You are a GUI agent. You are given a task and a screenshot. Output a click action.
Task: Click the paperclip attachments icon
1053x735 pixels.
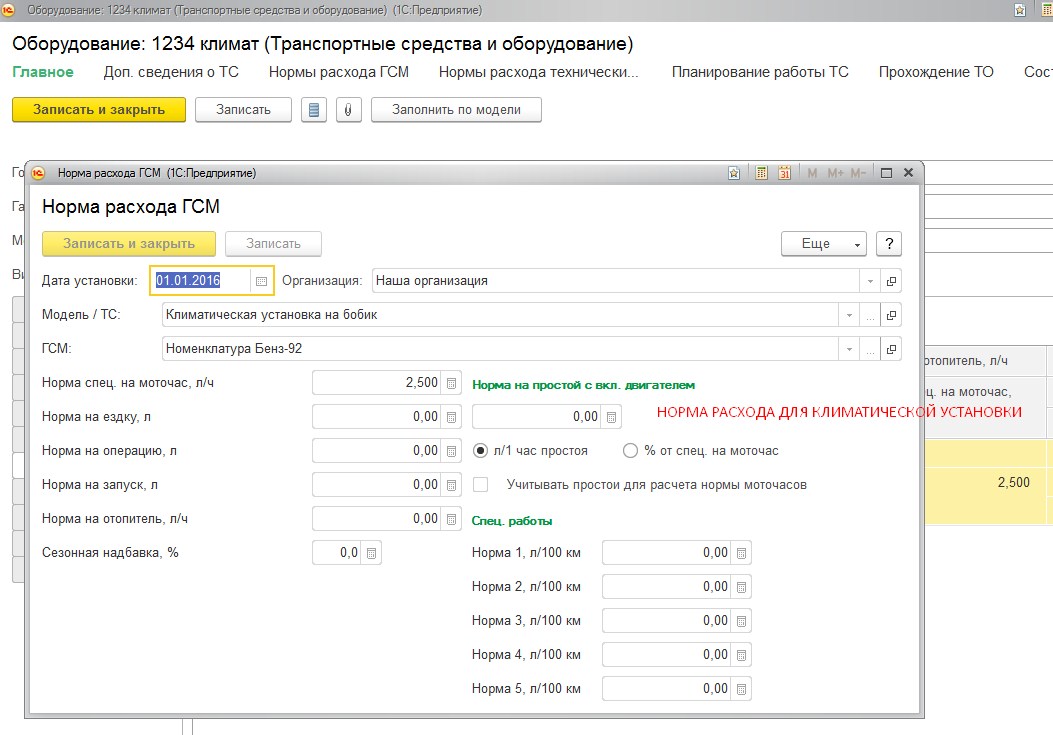[347, 110]
